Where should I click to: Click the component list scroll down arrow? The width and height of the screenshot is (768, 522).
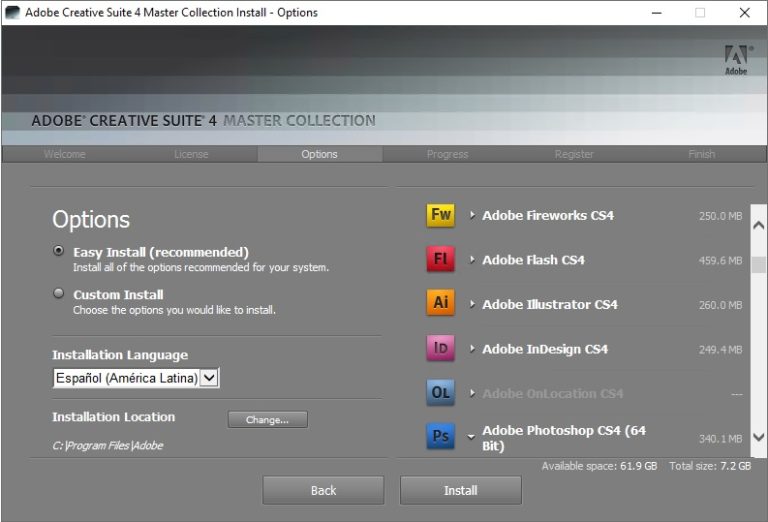tap(757, 437)
